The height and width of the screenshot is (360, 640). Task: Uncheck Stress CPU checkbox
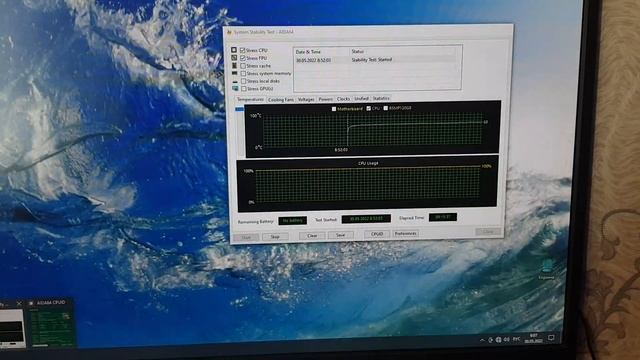click(x=242, y=50)
